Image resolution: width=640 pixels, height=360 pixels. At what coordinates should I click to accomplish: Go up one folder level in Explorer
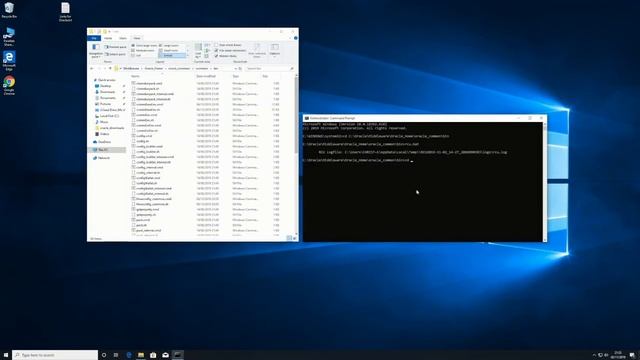(x=110, y=69)
